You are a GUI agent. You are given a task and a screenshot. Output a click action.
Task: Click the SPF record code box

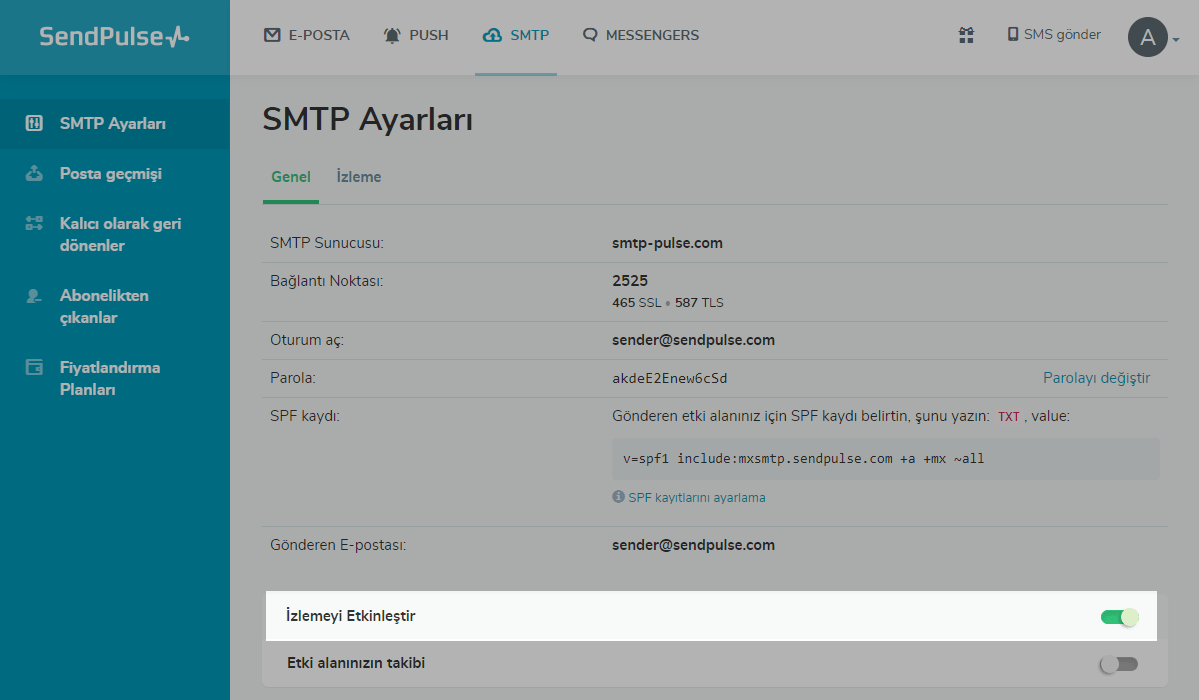pyautogui.click(x=885, y=459)
